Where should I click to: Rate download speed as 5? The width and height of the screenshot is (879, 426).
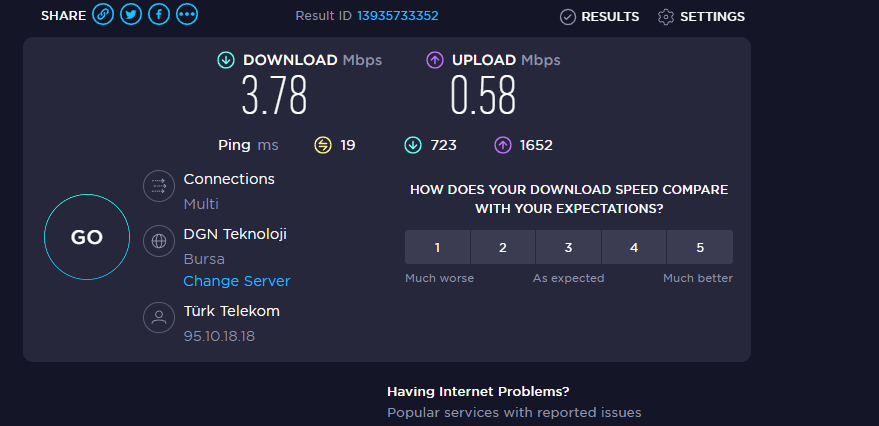click(x=699, y=247)
